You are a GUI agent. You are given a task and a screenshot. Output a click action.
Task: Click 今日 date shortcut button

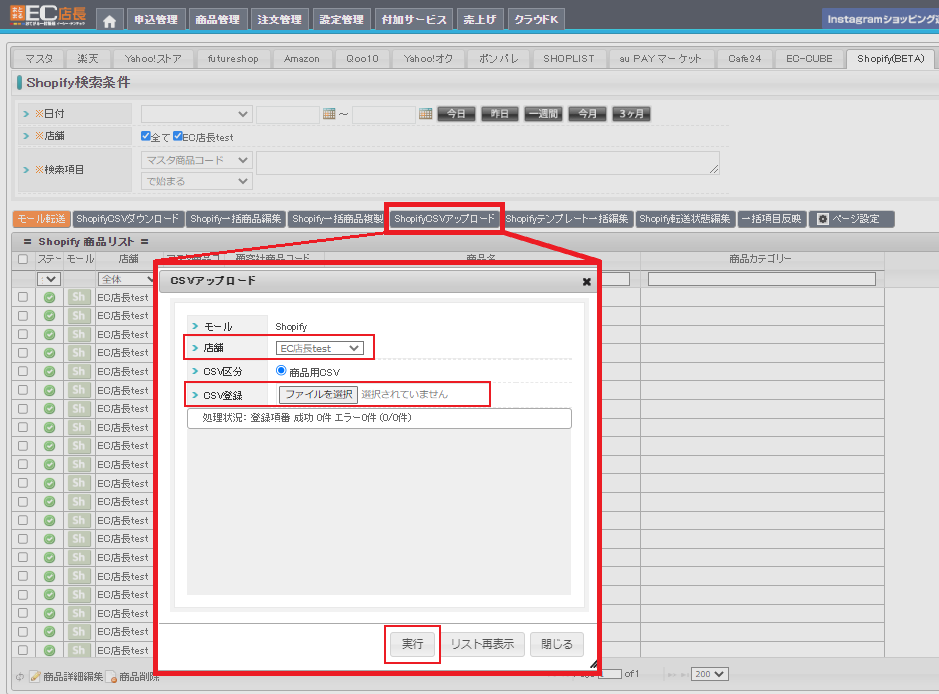pos(456,114)
